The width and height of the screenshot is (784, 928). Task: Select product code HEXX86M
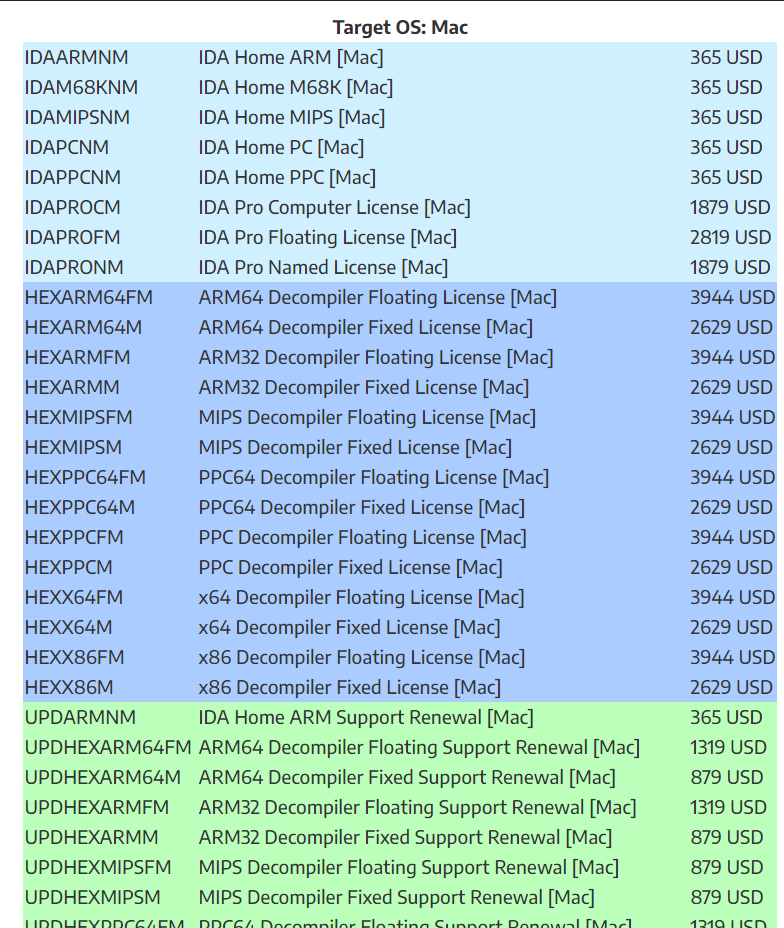pyautogui.click(x=69, y=687)
